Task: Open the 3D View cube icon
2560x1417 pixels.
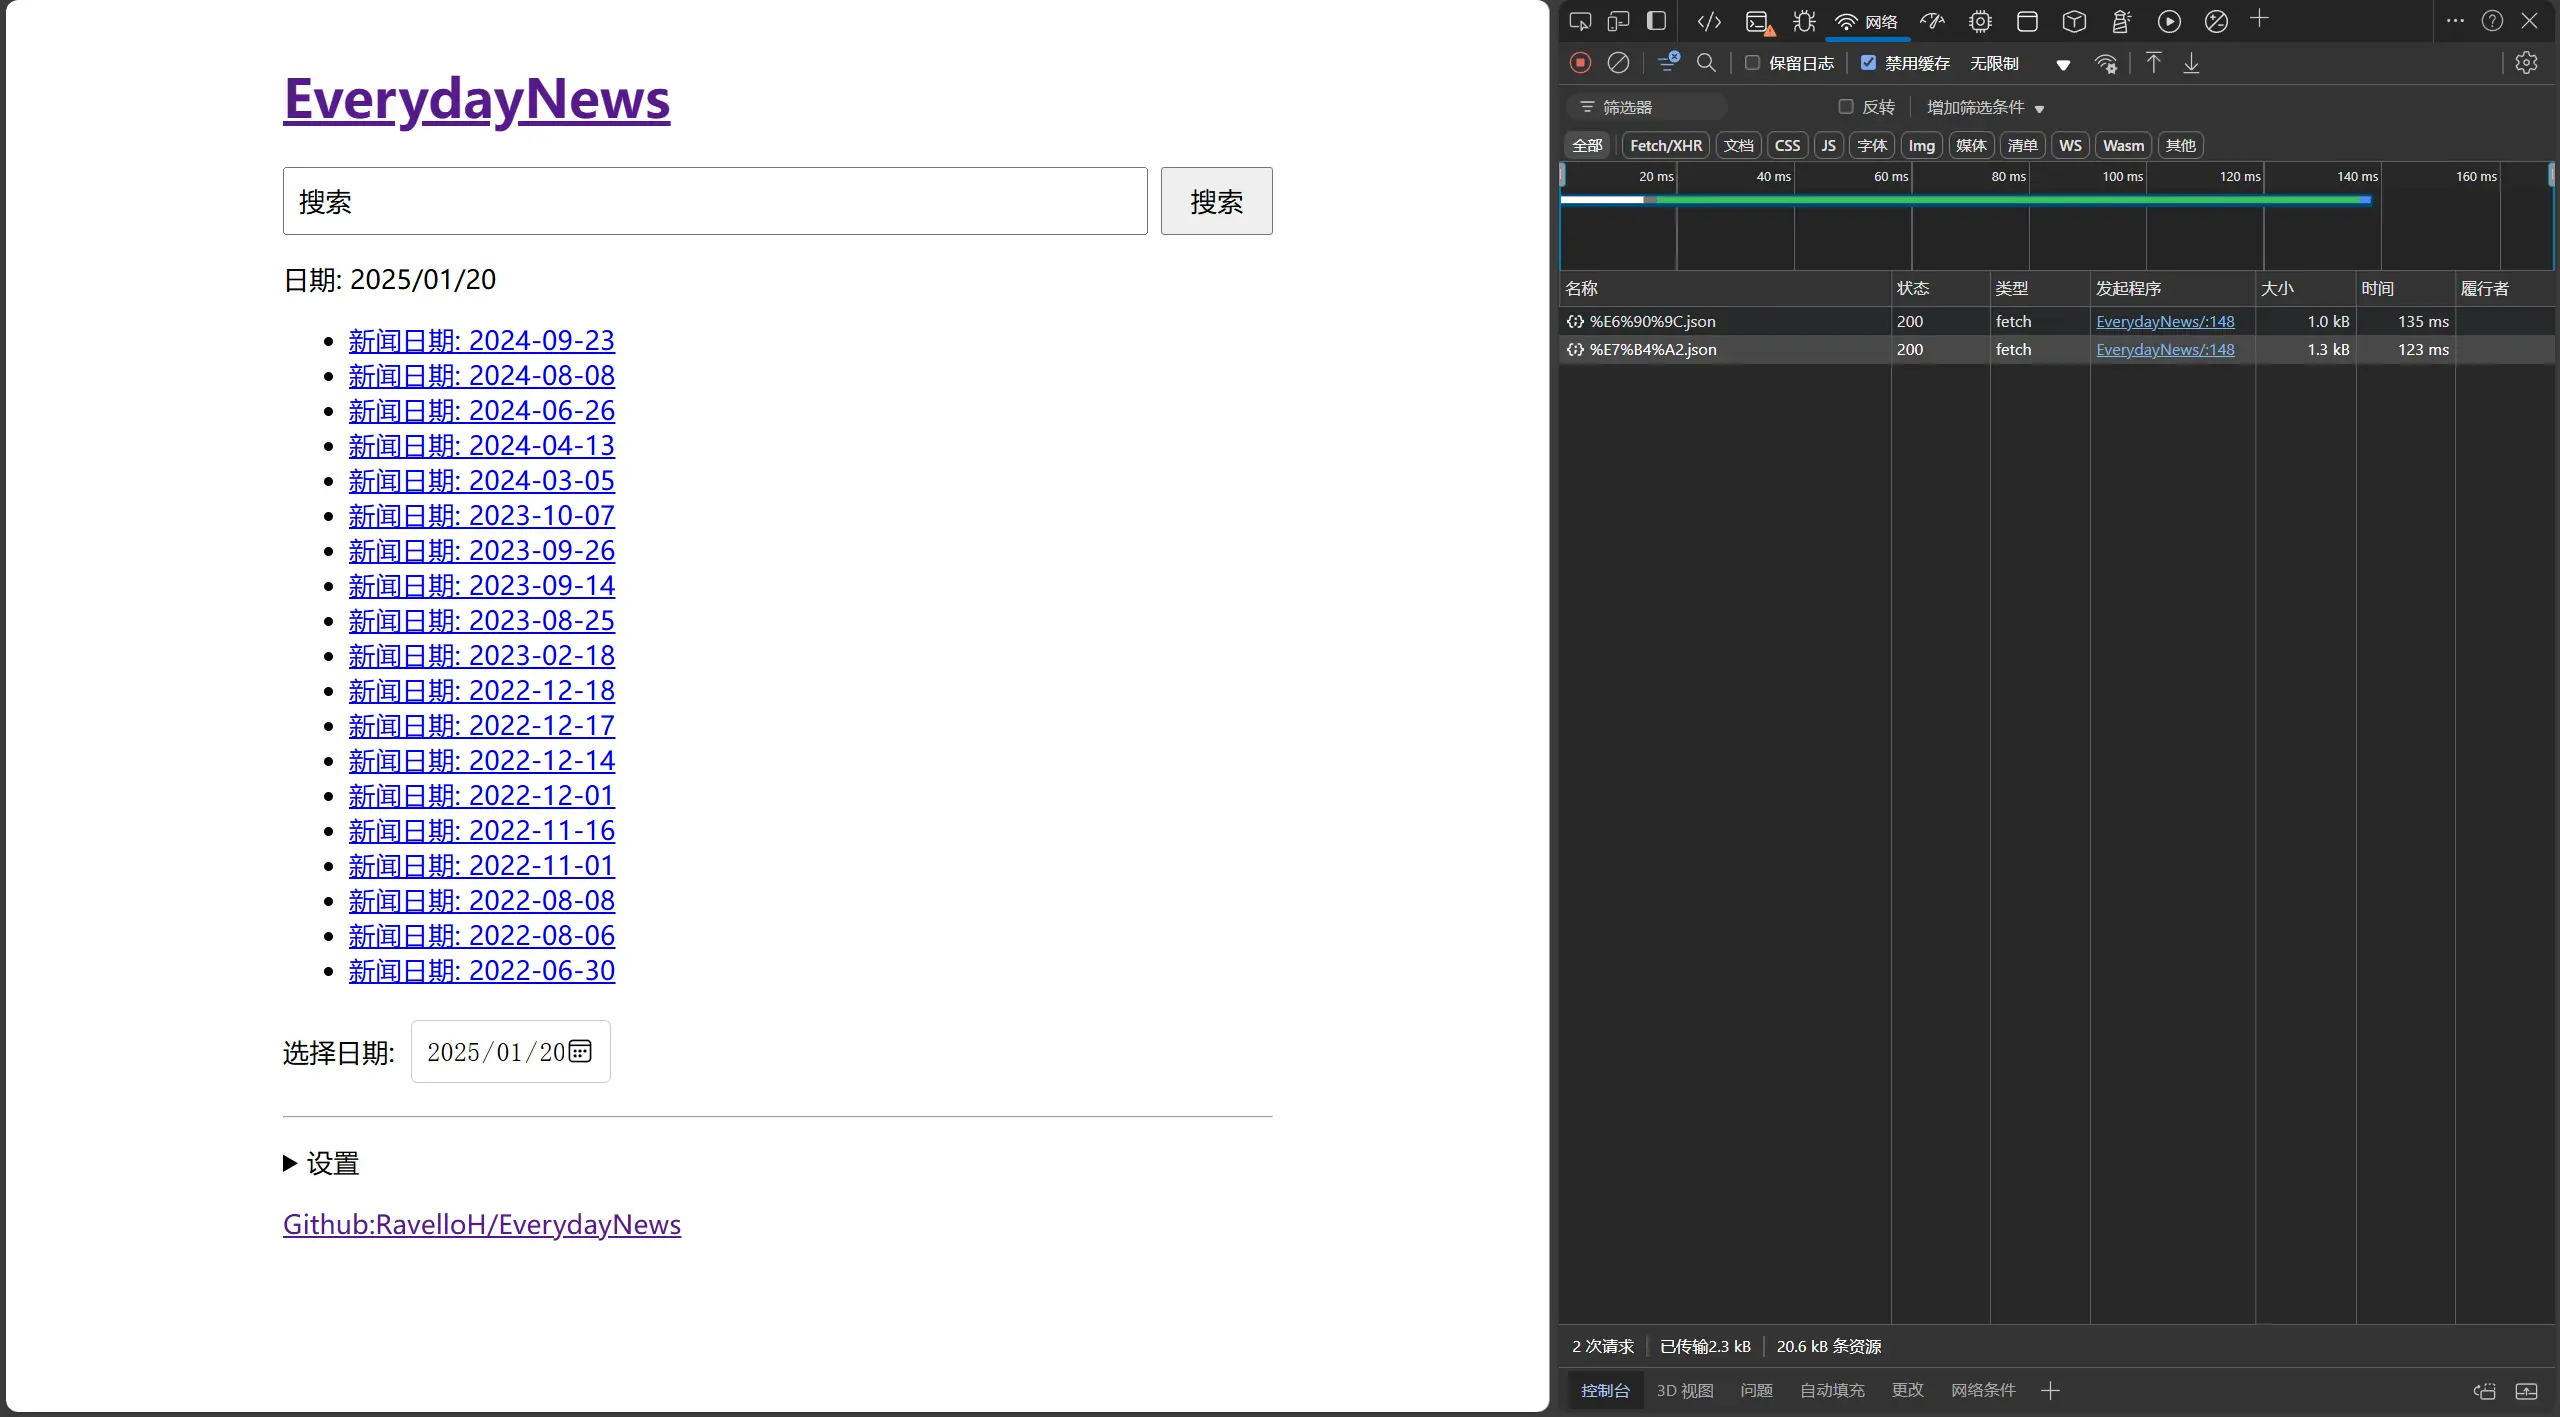Action: point(2074,21)
